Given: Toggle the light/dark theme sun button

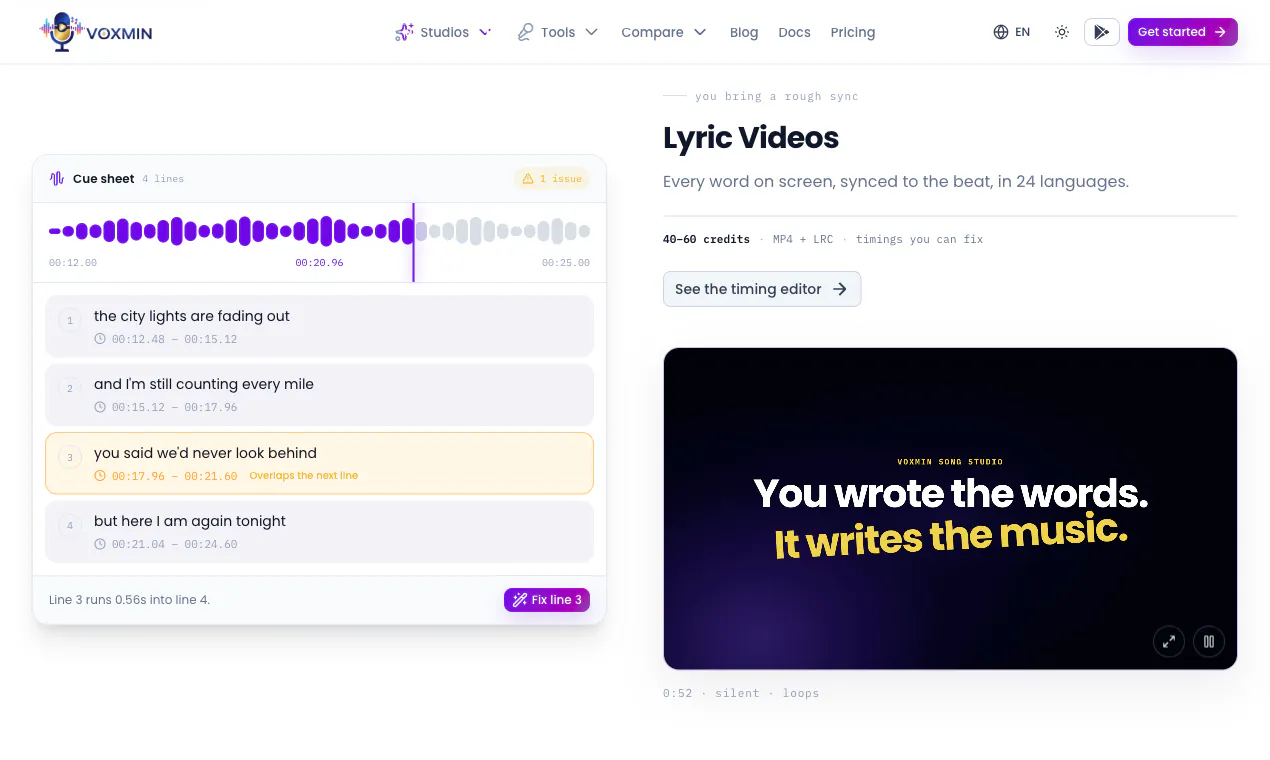Looking at the screenshot, I should [x=1062, y=32].
